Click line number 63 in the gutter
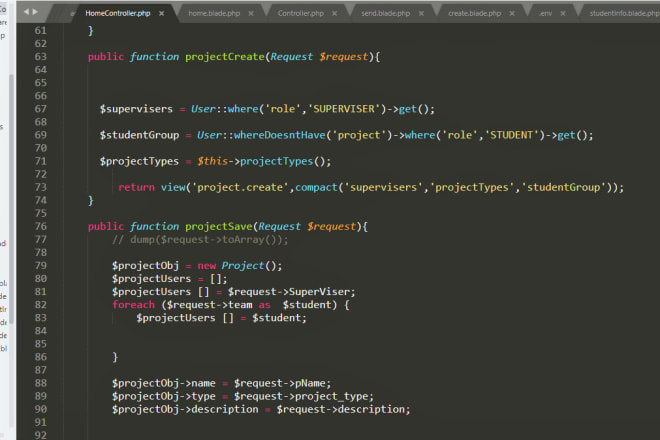This screenshot has width=660, height=440. pos(41,56)
